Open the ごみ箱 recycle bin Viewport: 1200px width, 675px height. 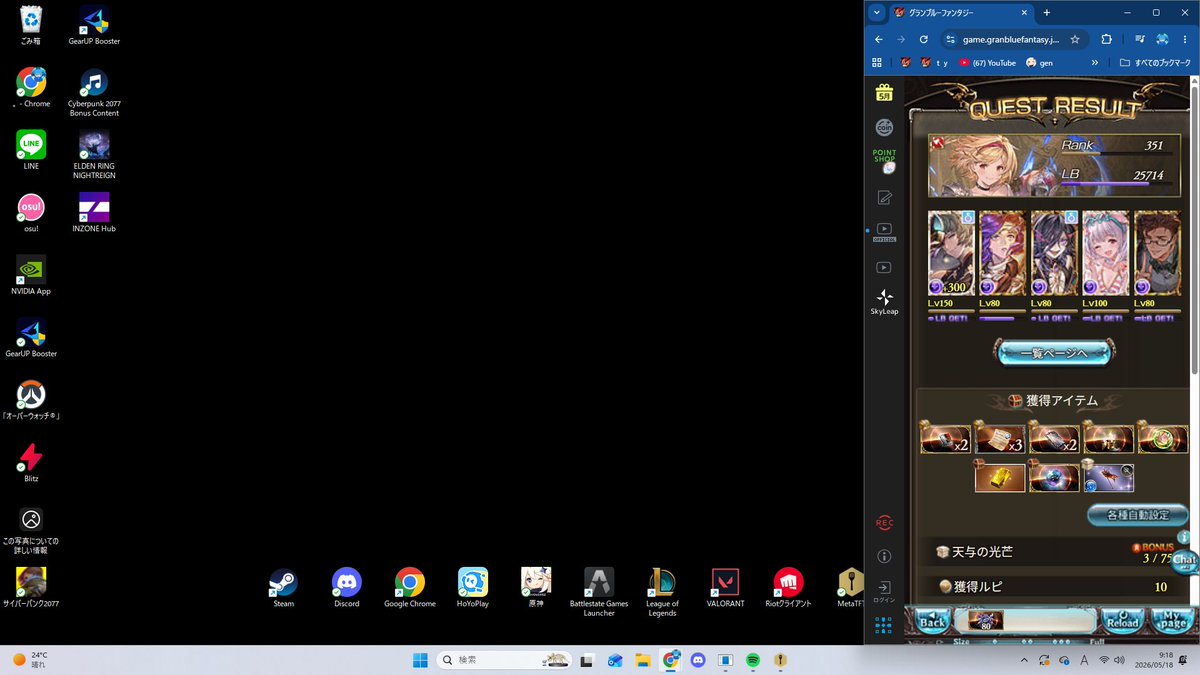click(x=31, y=25)
